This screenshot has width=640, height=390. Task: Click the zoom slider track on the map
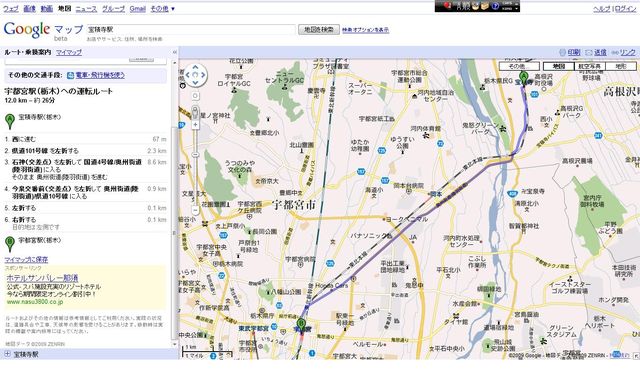195,167
